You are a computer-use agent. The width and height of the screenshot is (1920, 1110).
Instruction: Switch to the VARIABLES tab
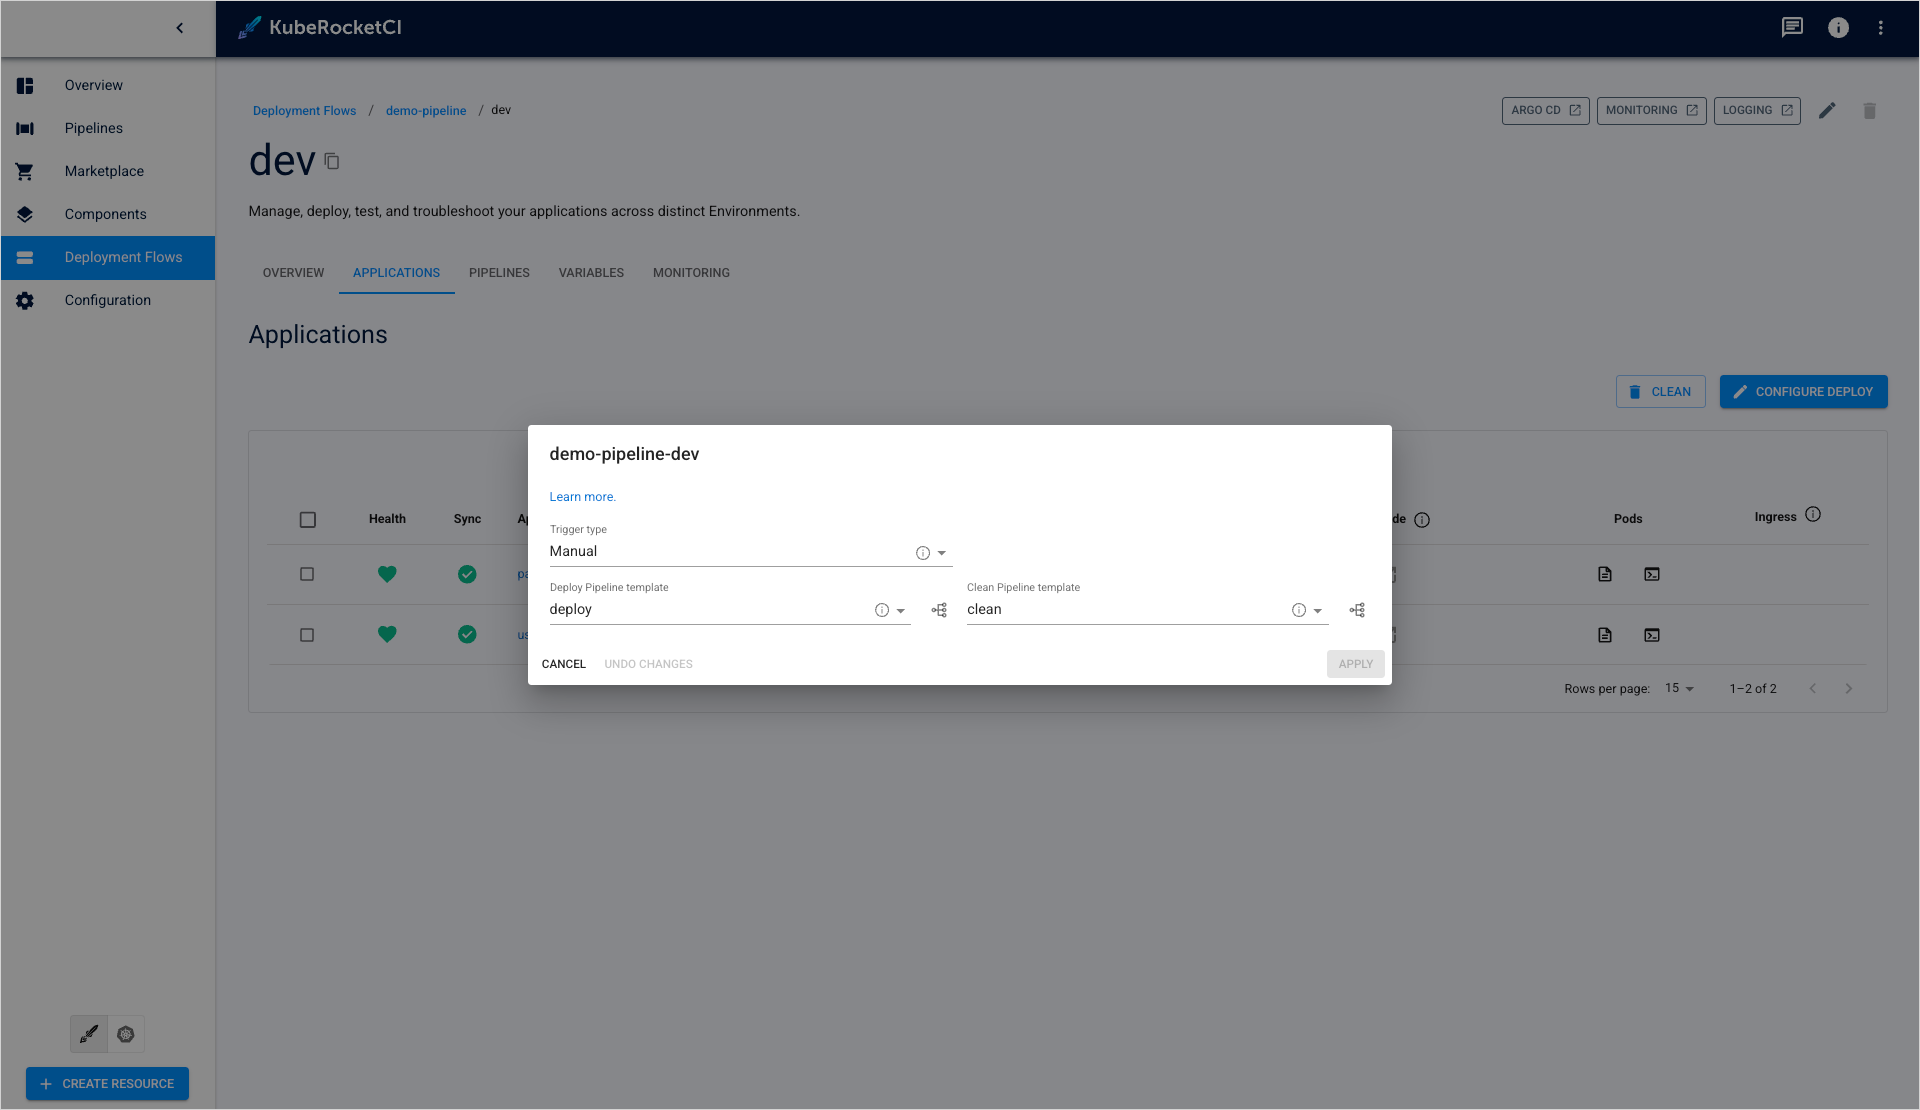point(591,272)
